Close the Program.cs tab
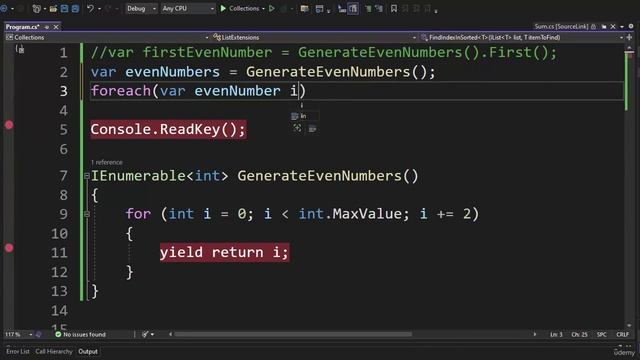This screenshot has height=360, width=640. click(56, 27)
